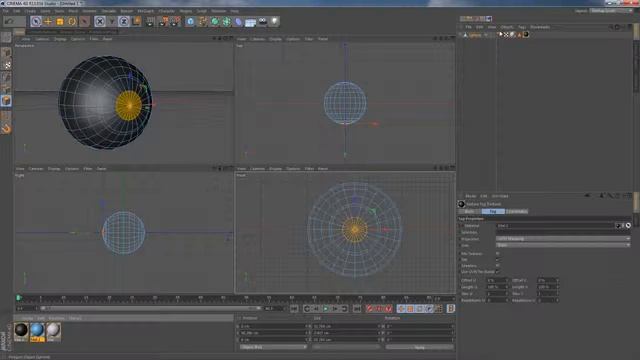Open the spline pen tools icon
640x360 pixels.
[202, 21]
